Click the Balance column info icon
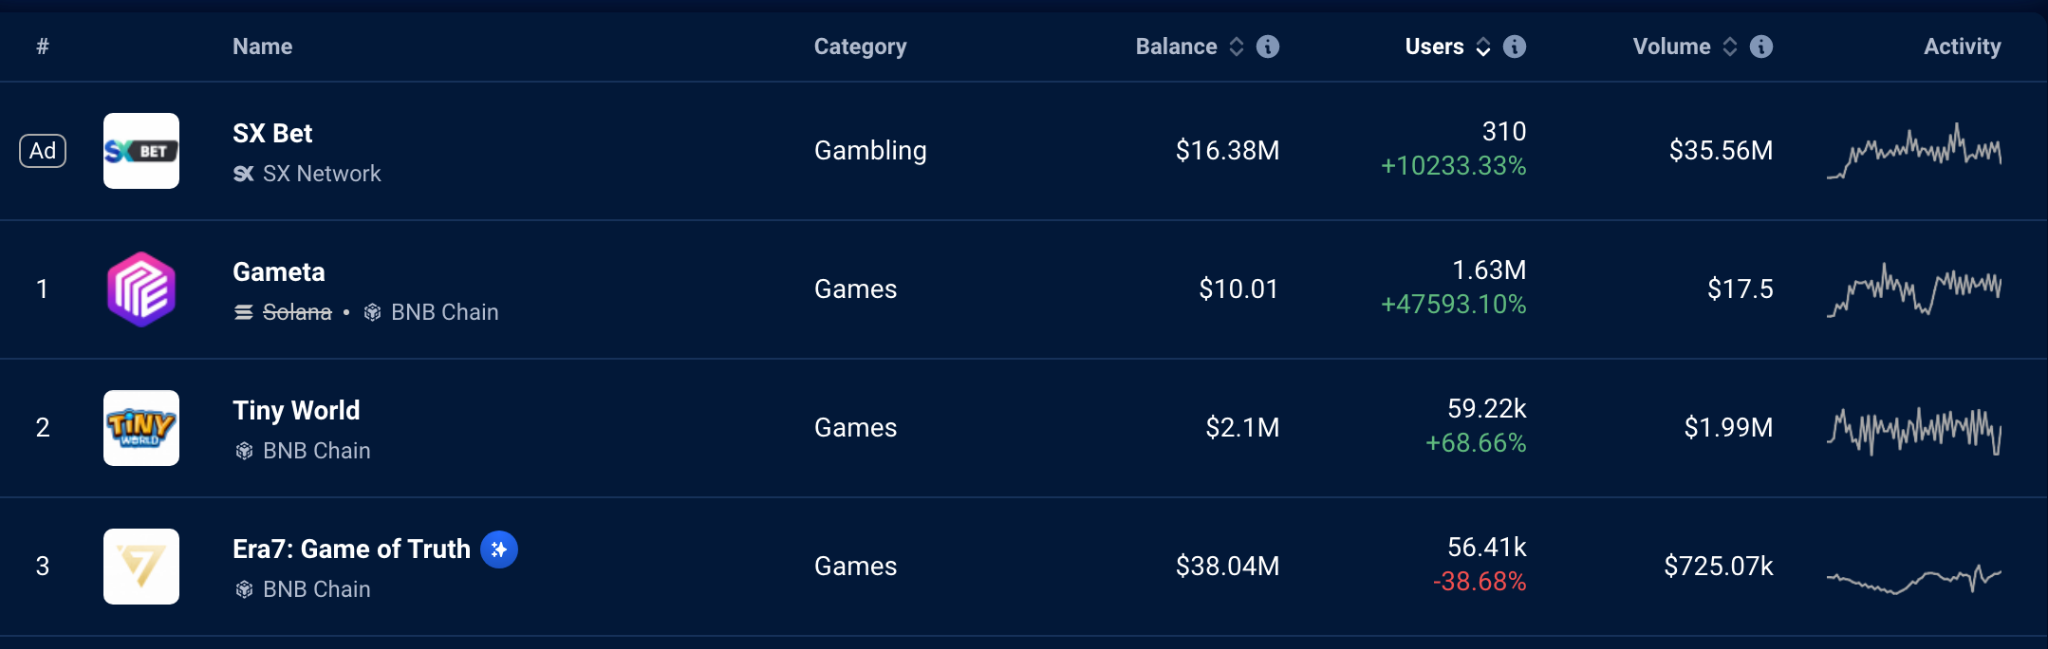This screenshot has height=649, width=2048. [1268, 46]
